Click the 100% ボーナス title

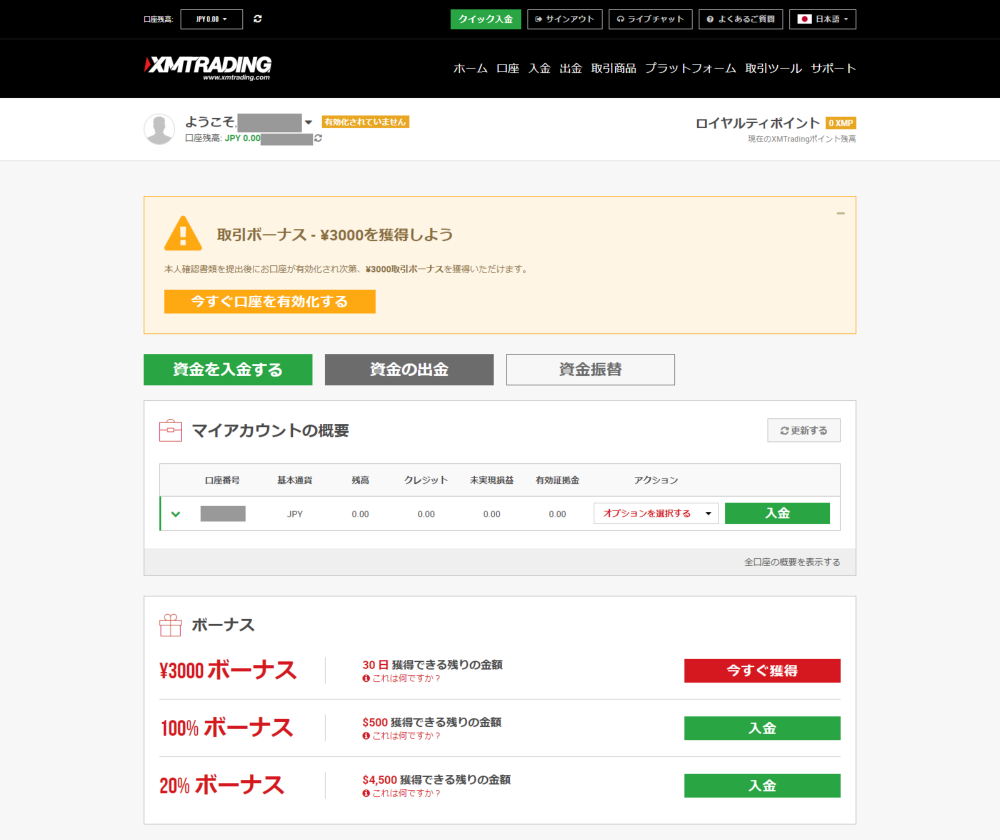226,728
